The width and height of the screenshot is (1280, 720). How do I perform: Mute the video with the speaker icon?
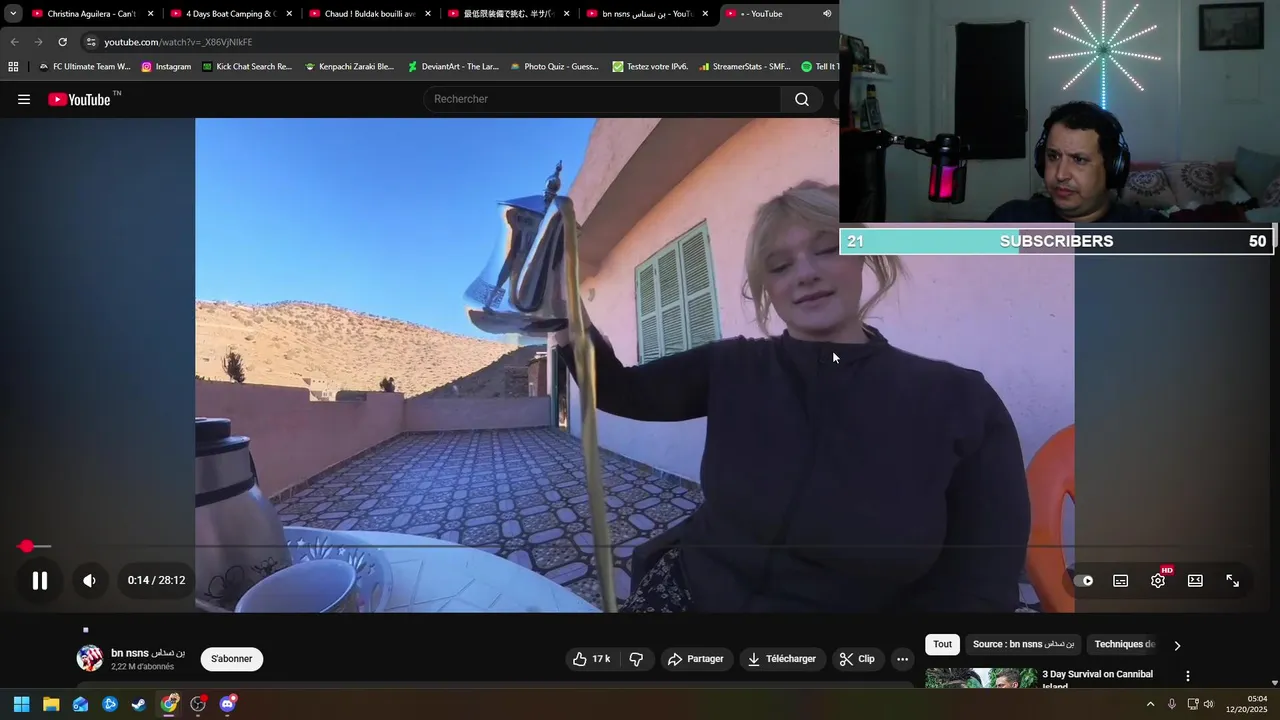90,580
